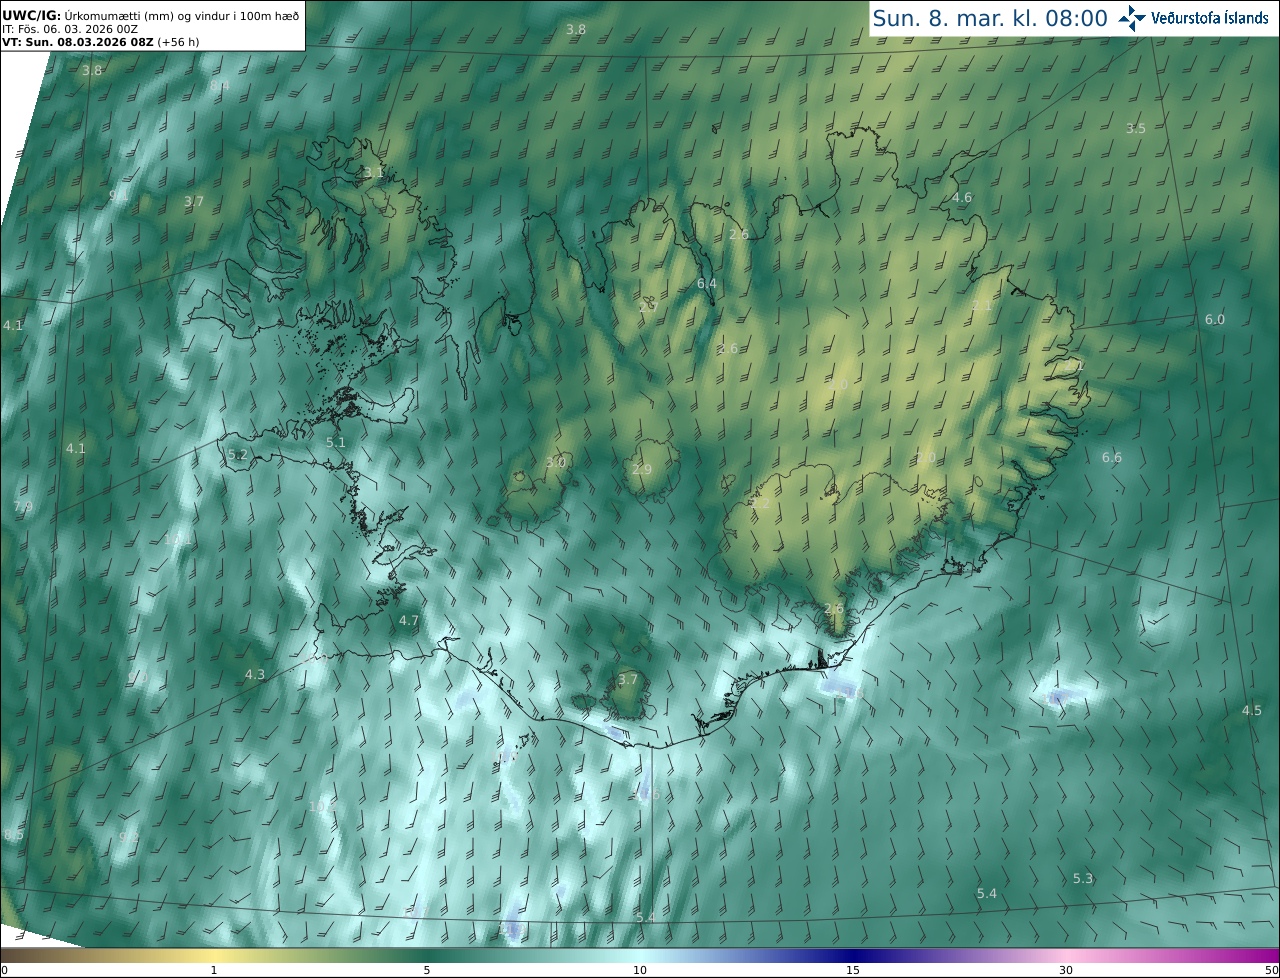Click the color scale tick label 10
This screenshot has height=978, width=1280.
tap(640, 970)
